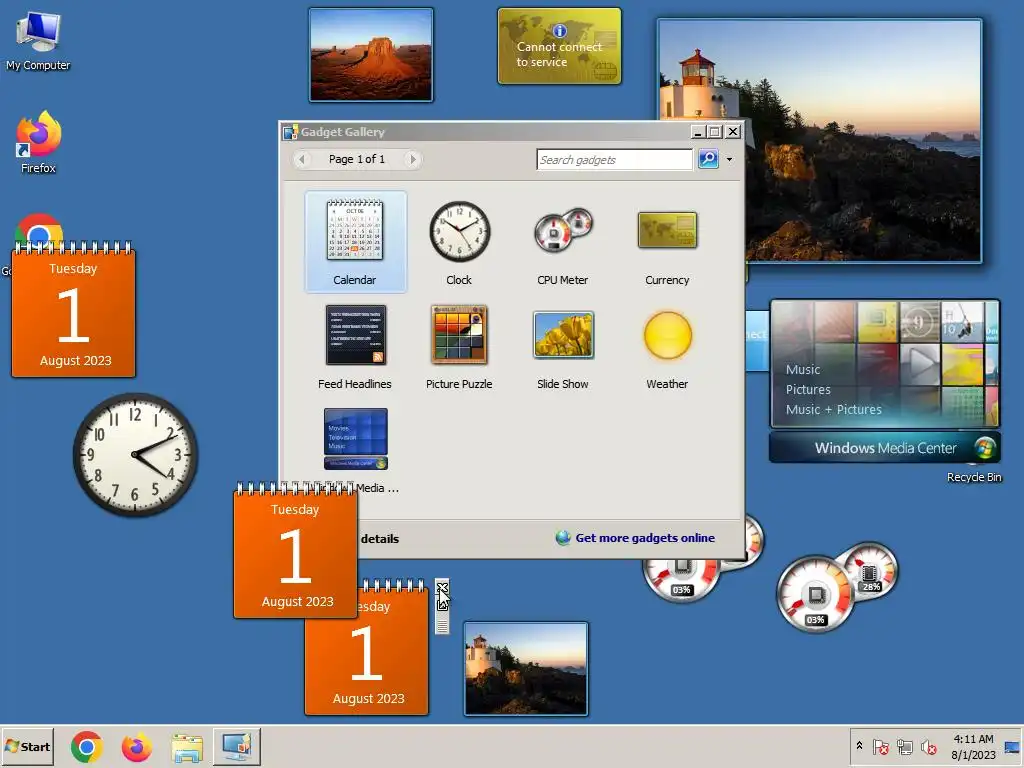Screen dimensions: 1024x768
Task: Click the middle calendar gadget overlapping the gallery
Action: (295, 552)
